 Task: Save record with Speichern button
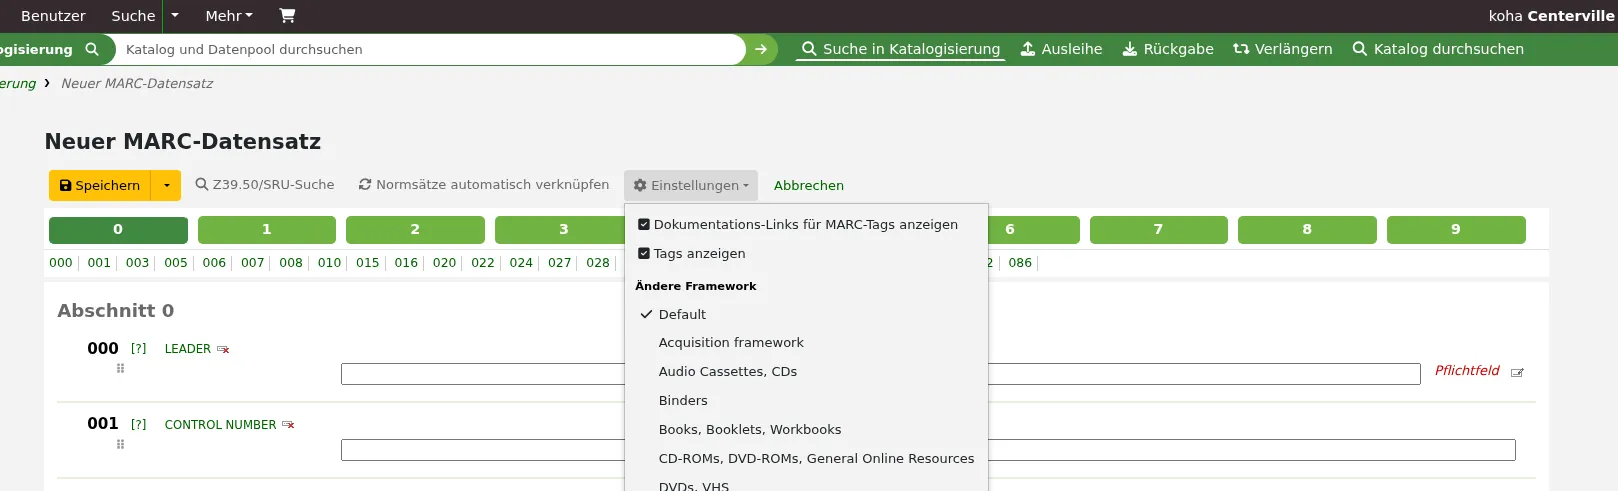coord(100,185)
